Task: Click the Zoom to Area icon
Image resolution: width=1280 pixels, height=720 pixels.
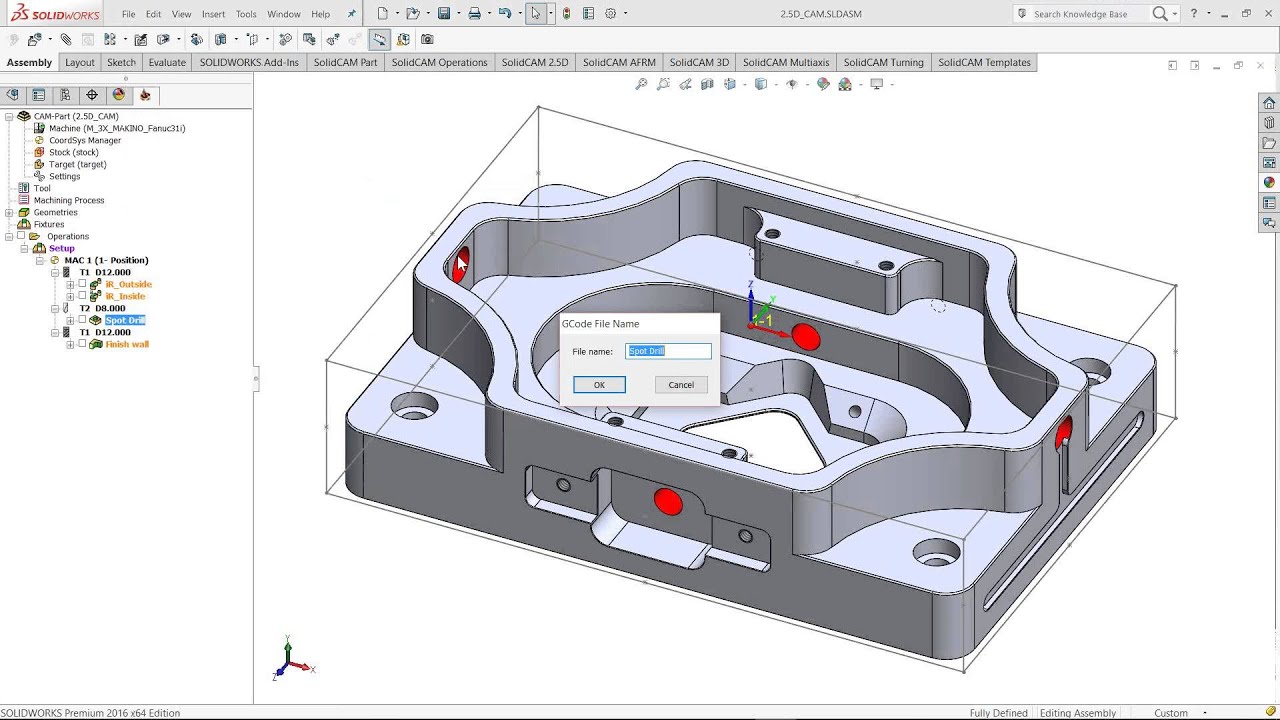Action: tap(663, 84)
